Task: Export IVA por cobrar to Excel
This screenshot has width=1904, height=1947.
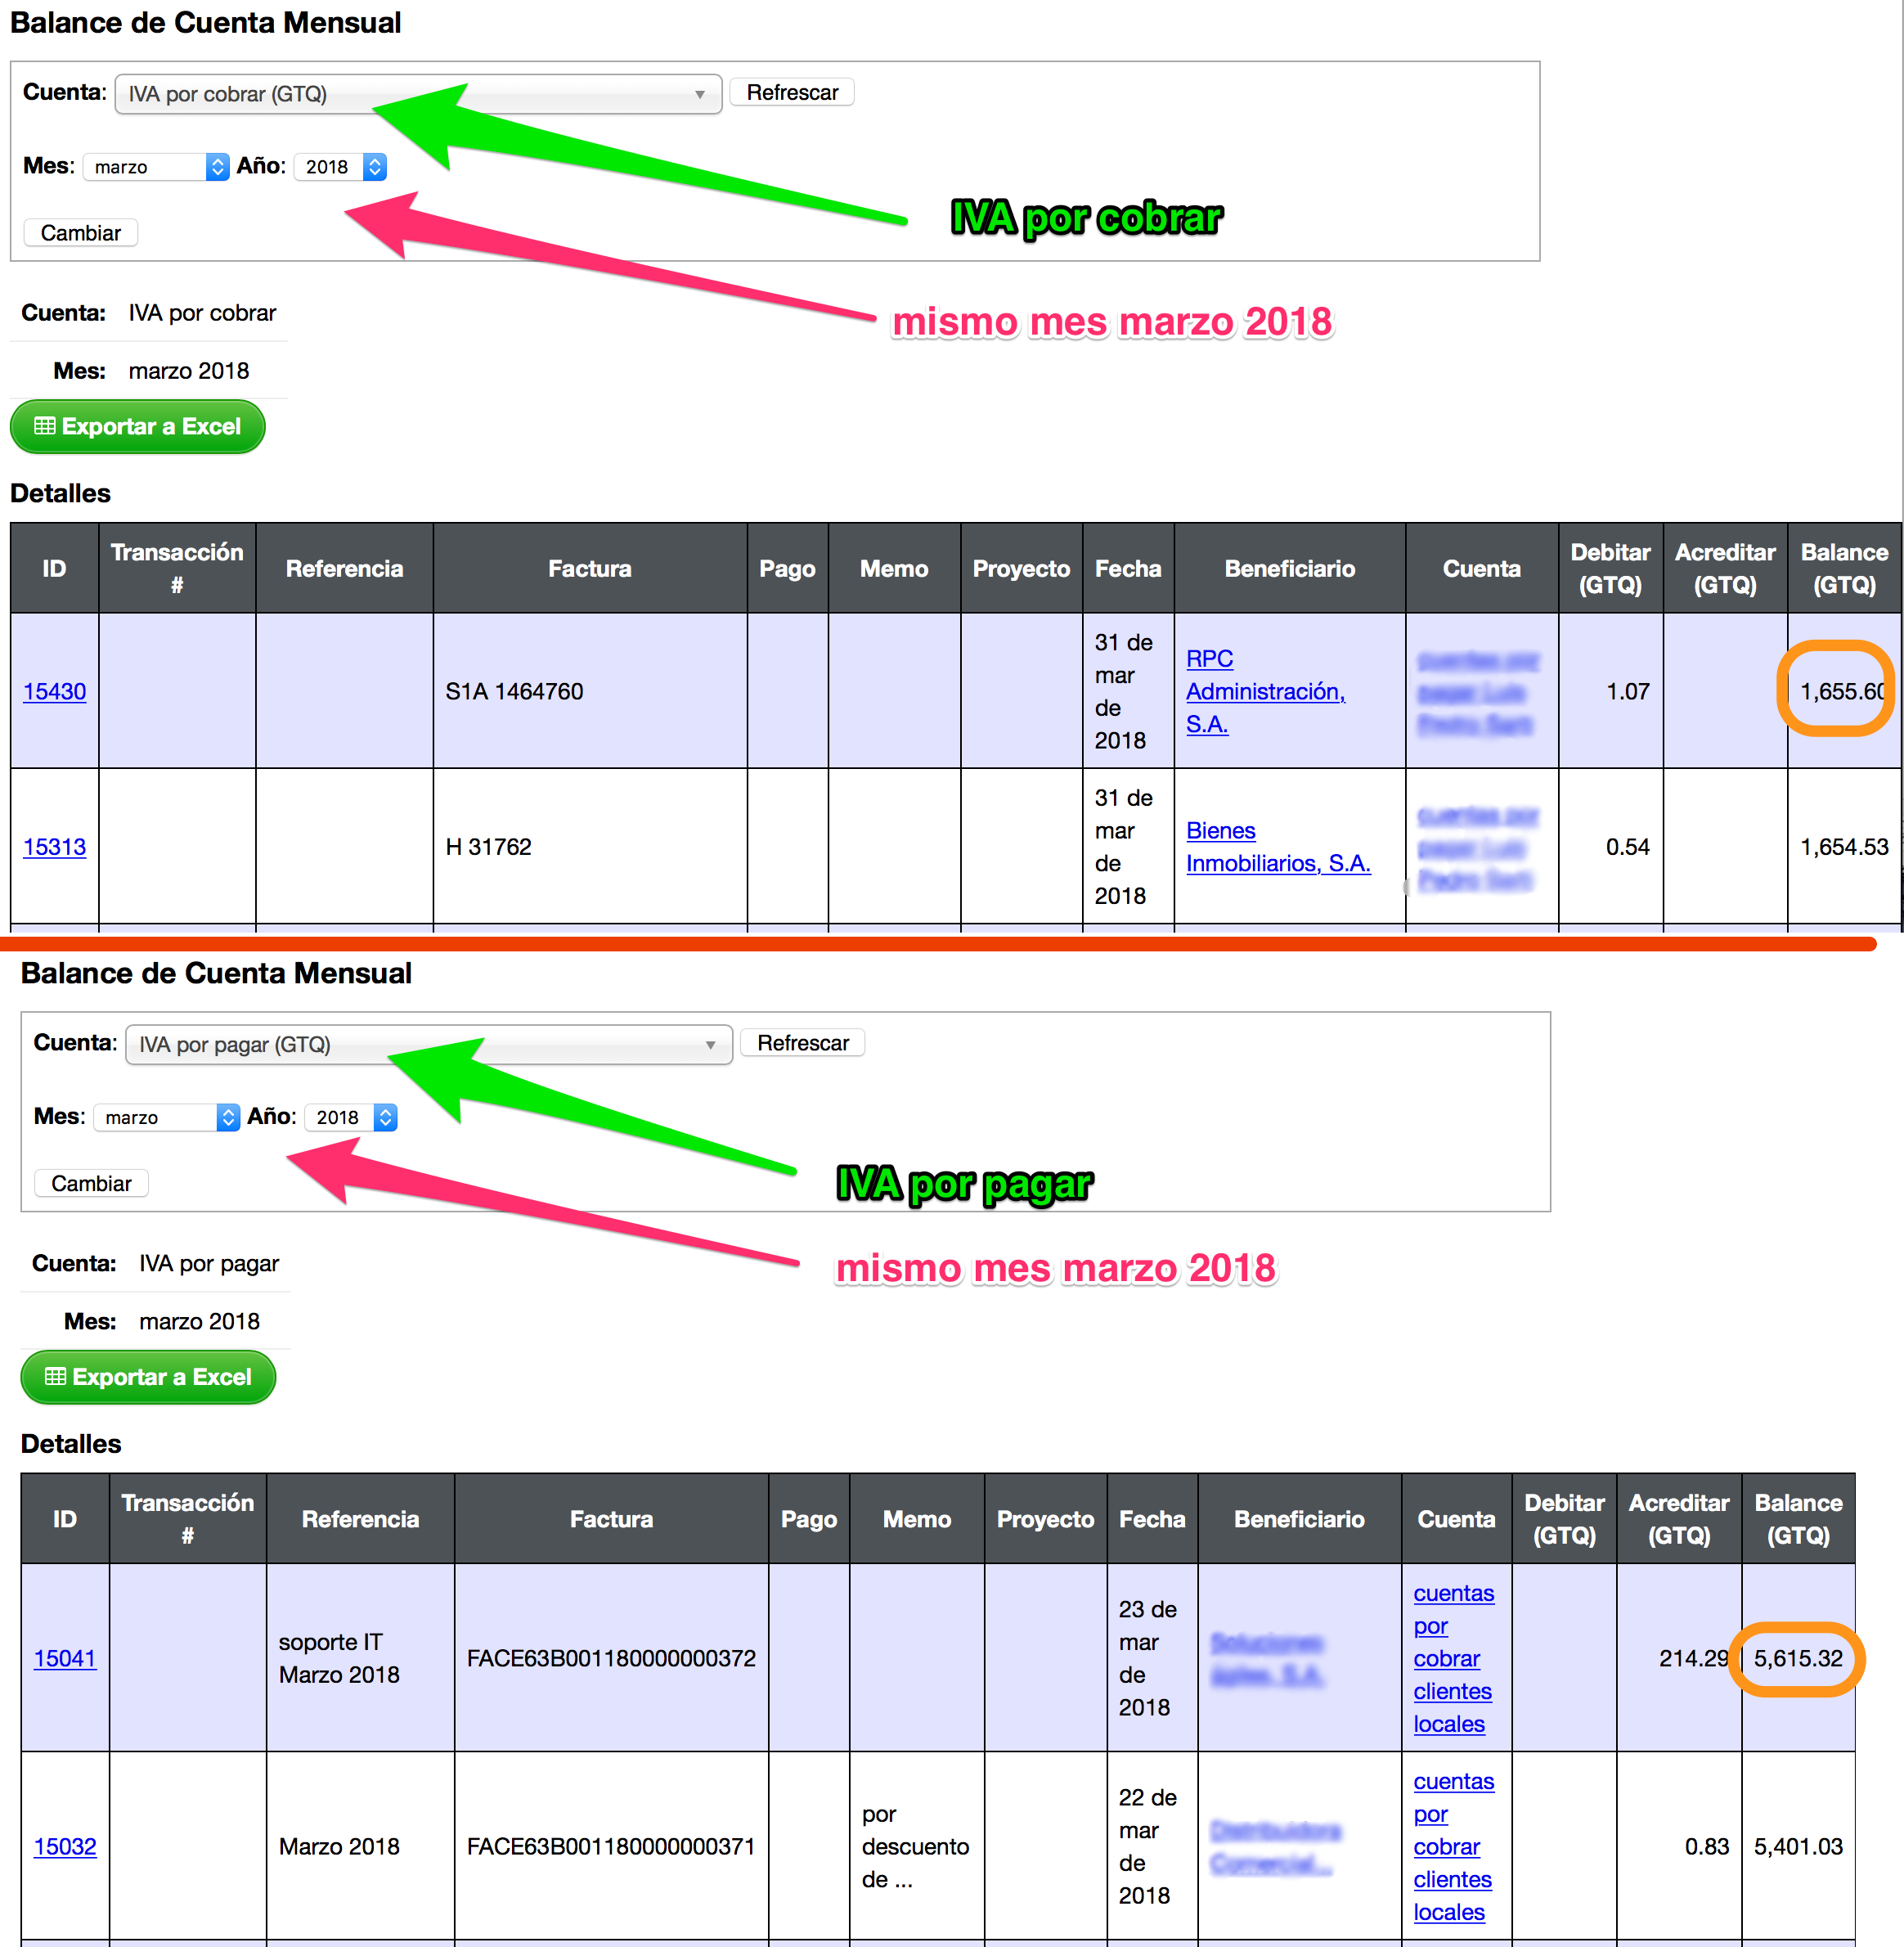Action: 138,427
